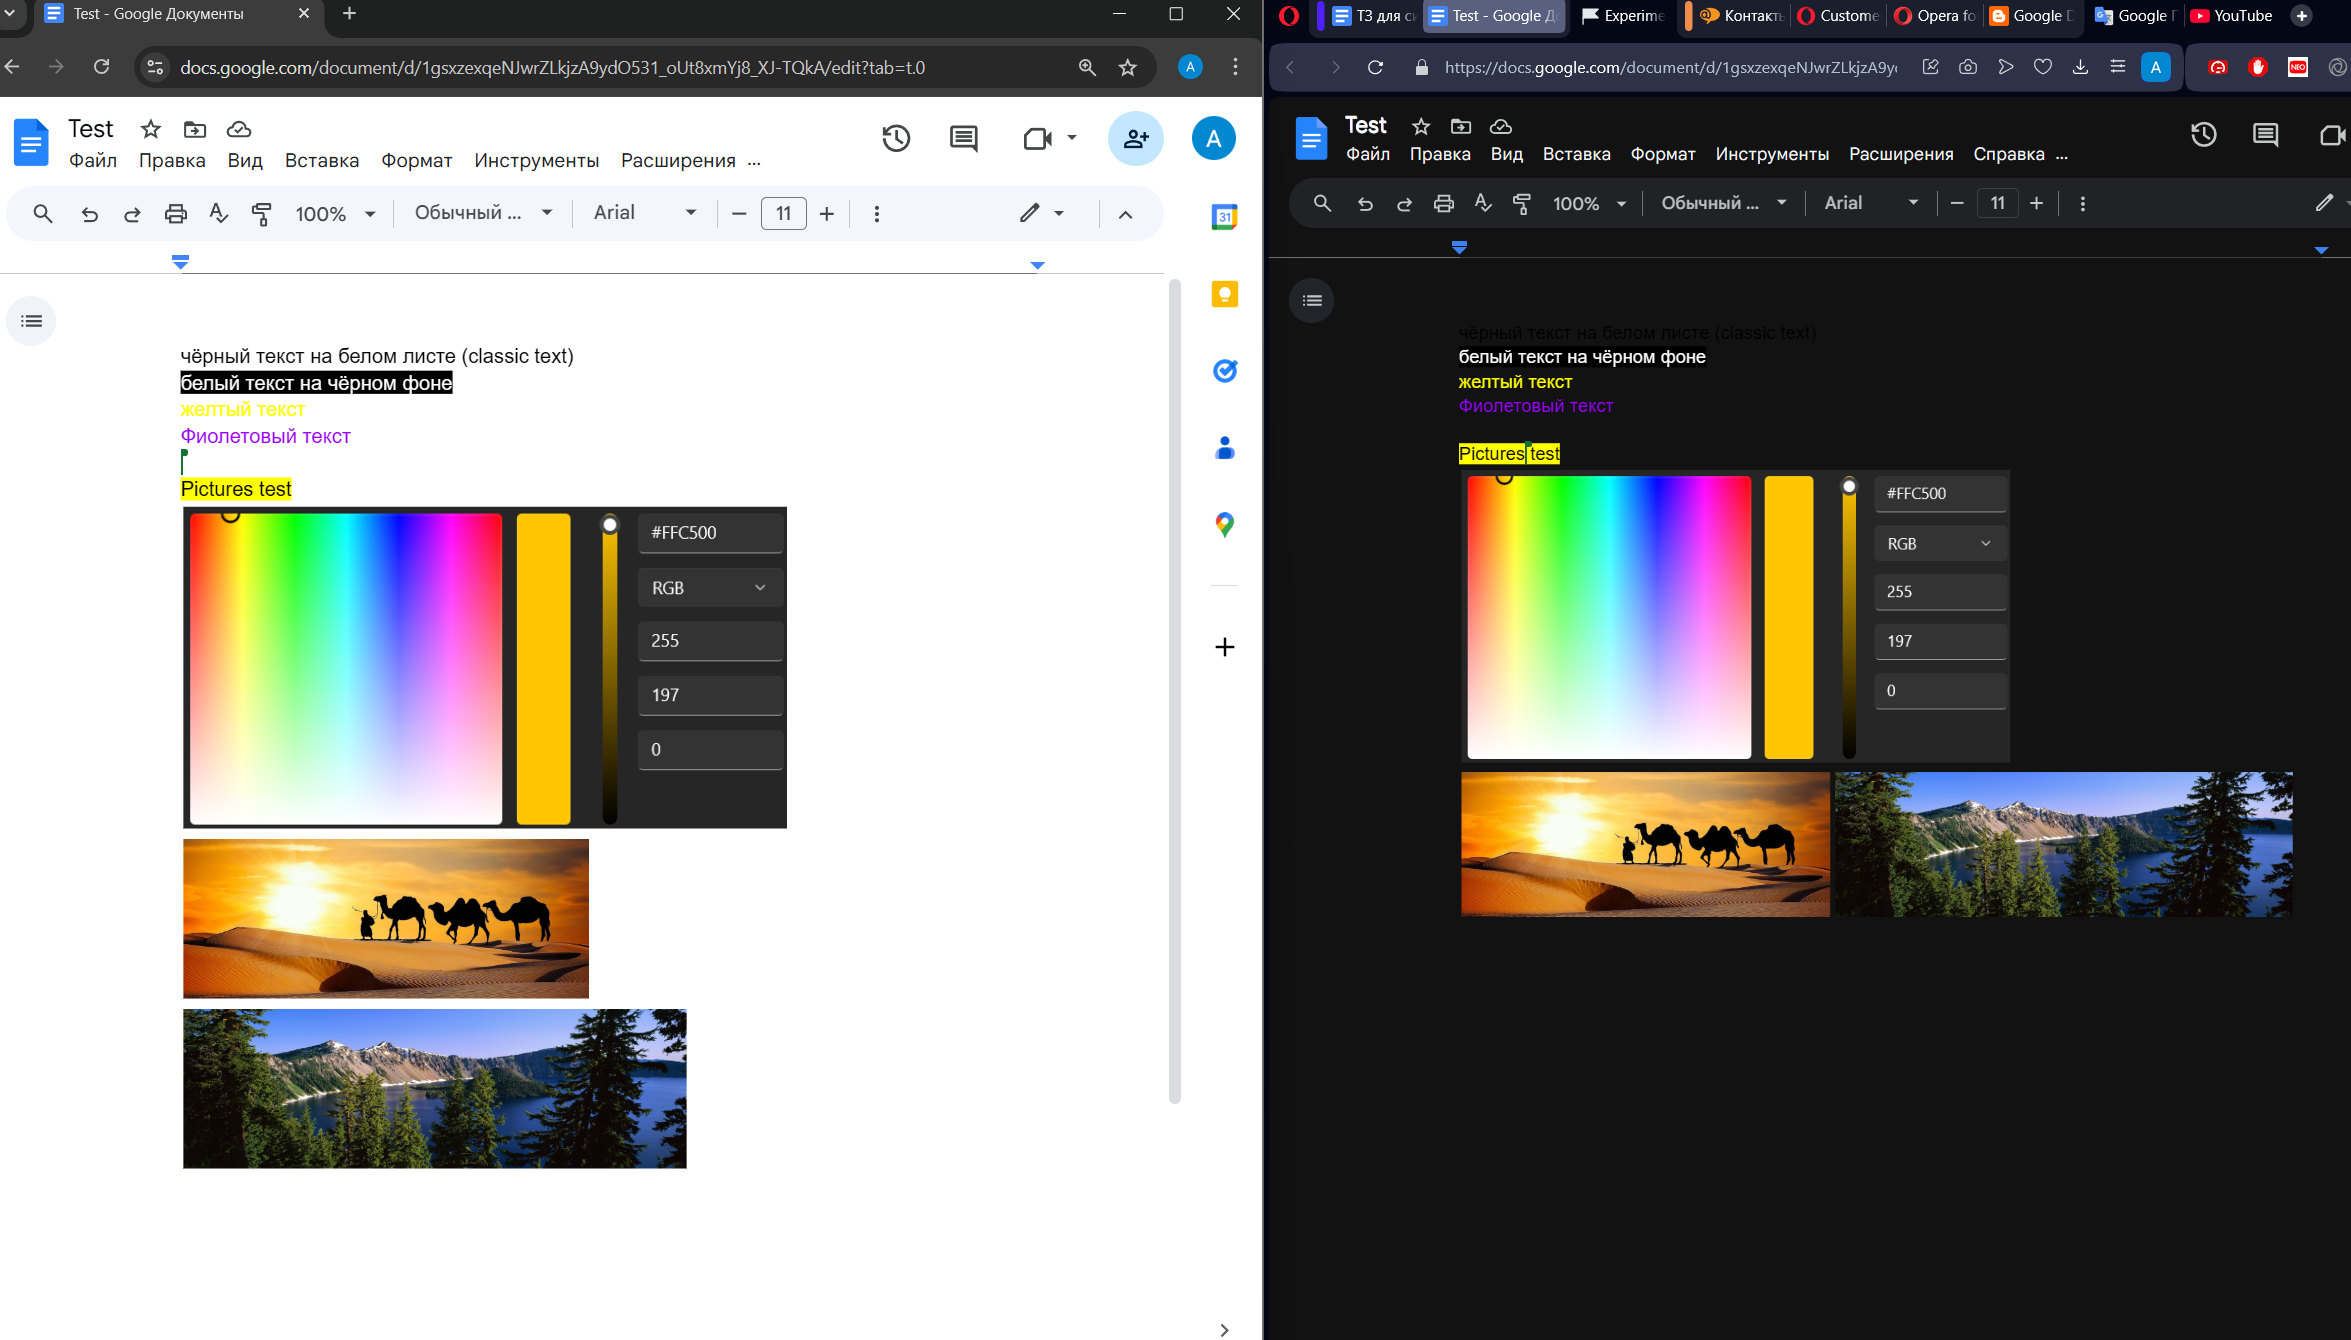This screenshot has width=2351, height=1340.
Task: Open Google Calendar in the side panel
Action: (1224, 217)
